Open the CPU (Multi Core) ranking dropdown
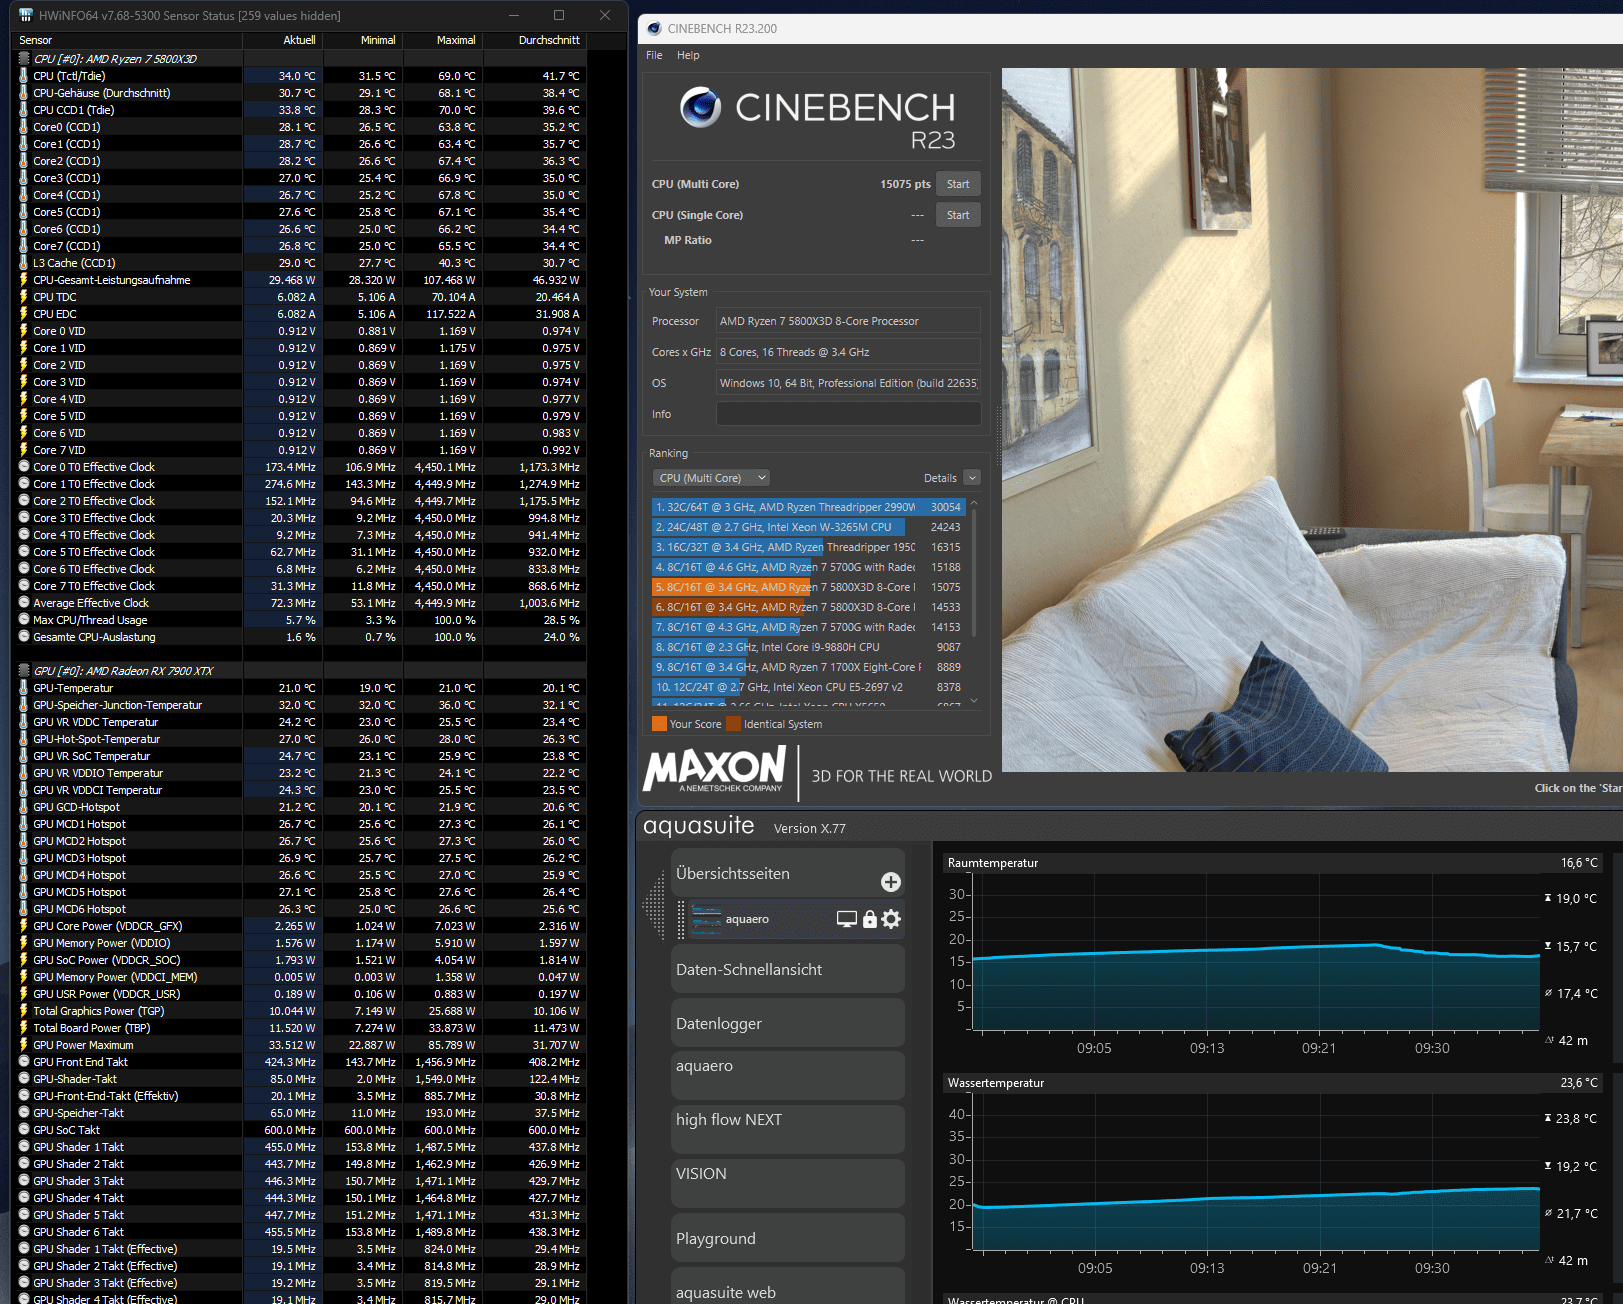1623x1304 pixels. [x=711, y=478]
